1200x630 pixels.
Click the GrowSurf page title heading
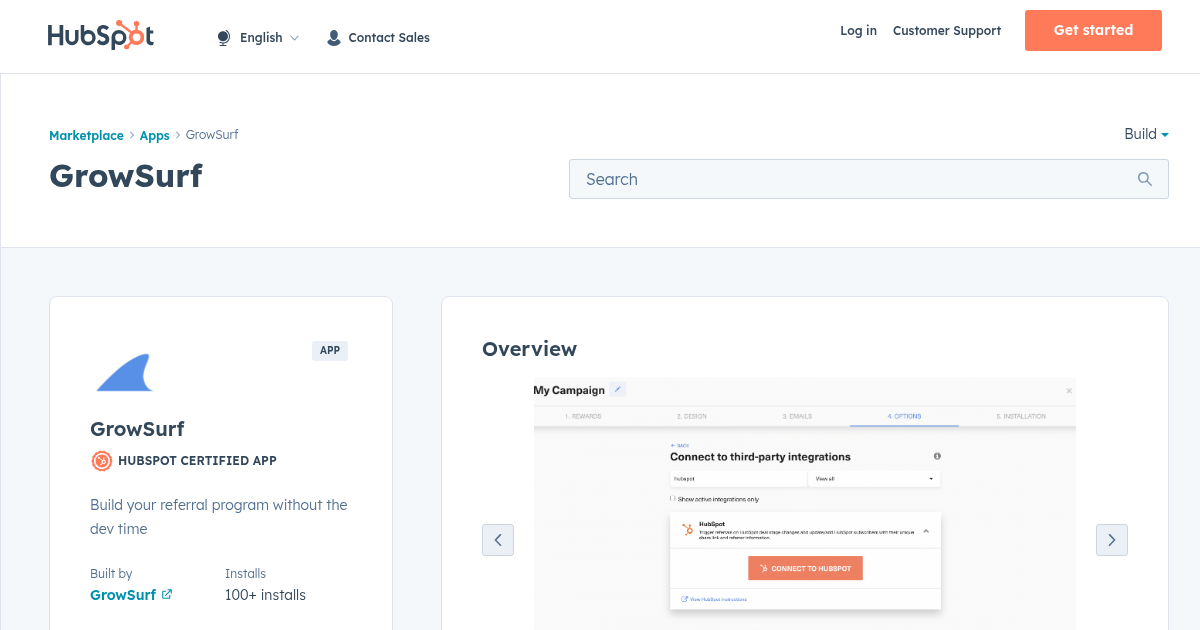click(x=126, y=176)
